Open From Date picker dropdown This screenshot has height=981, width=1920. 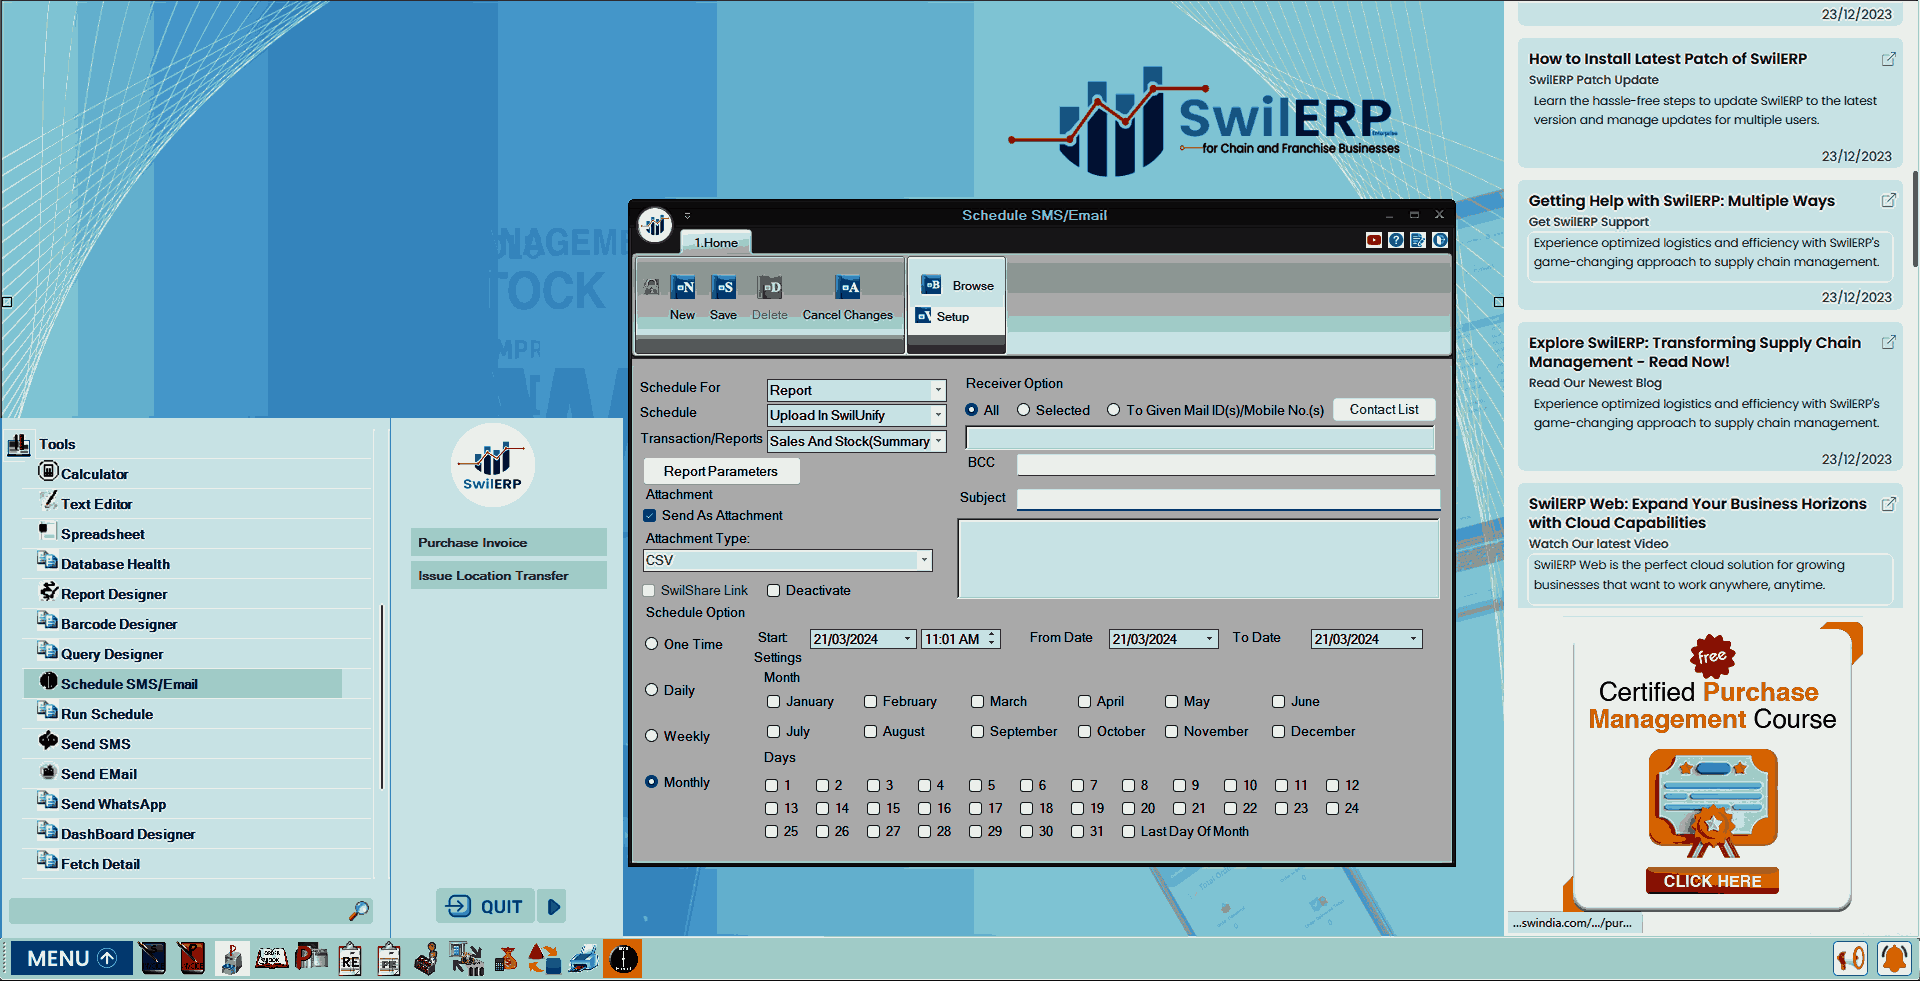1209,639
